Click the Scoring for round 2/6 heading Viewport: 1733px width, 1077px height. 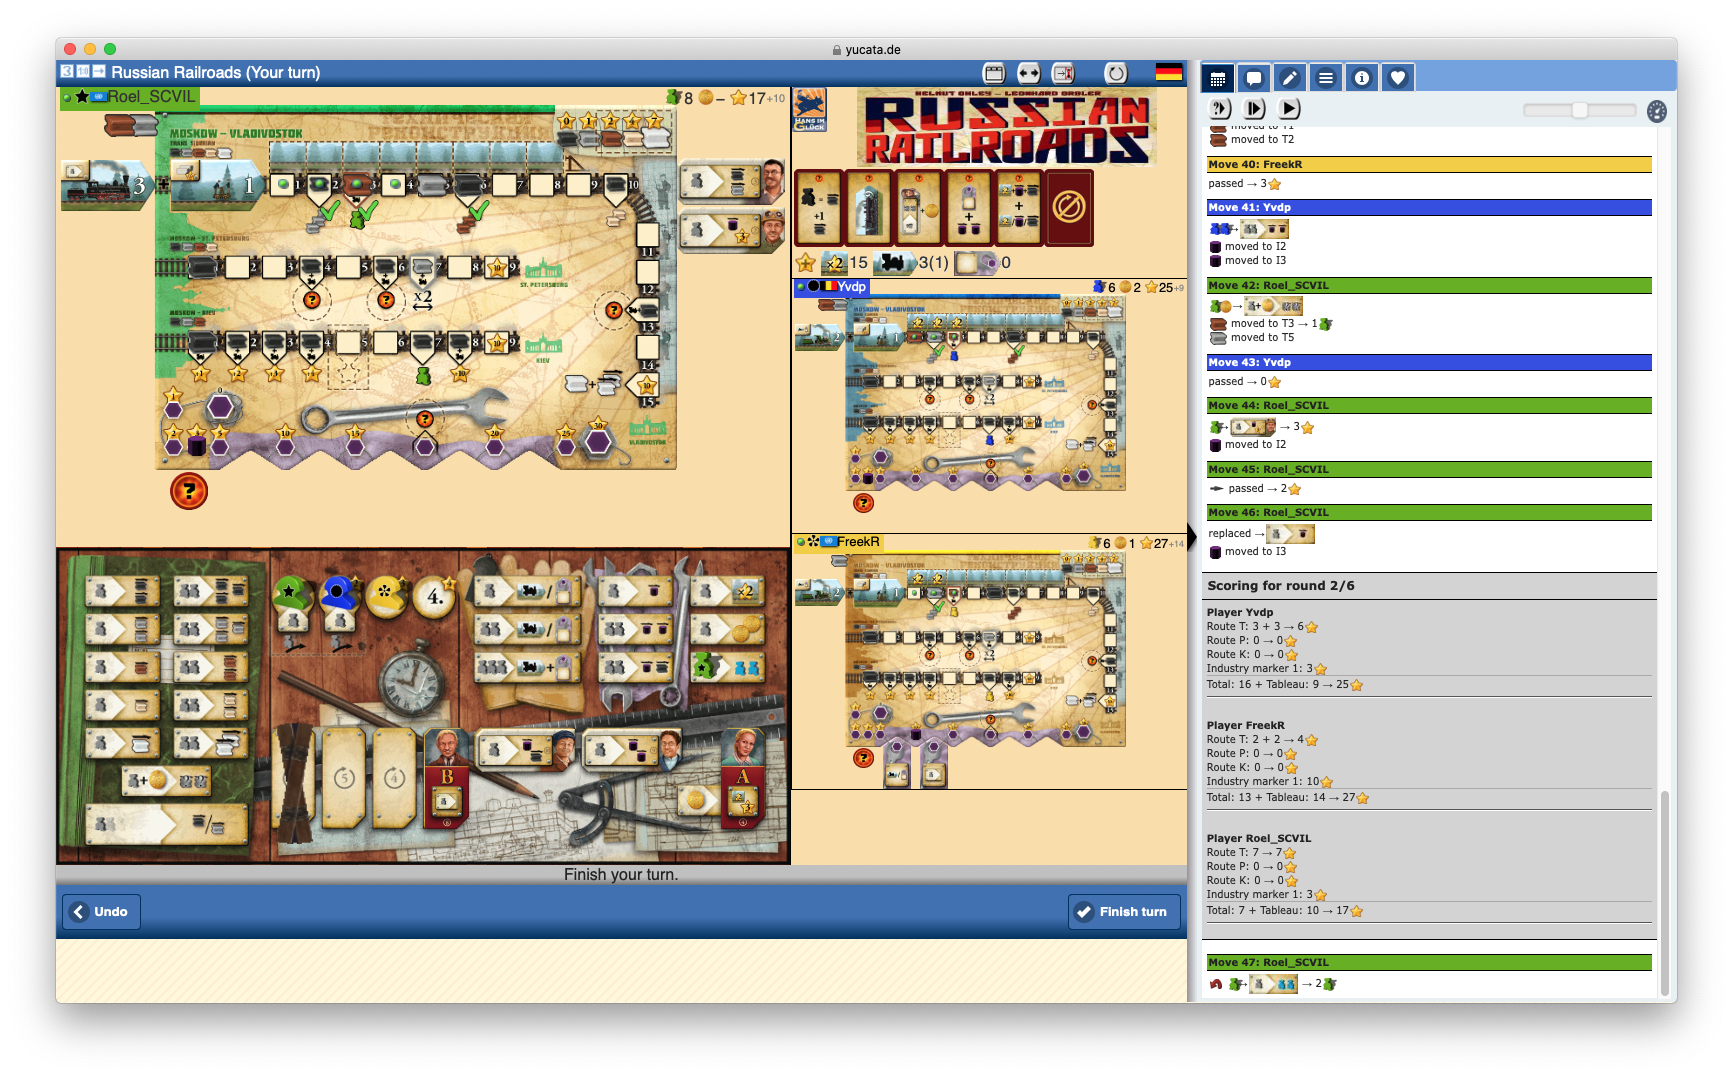[x=1280, y=586]
